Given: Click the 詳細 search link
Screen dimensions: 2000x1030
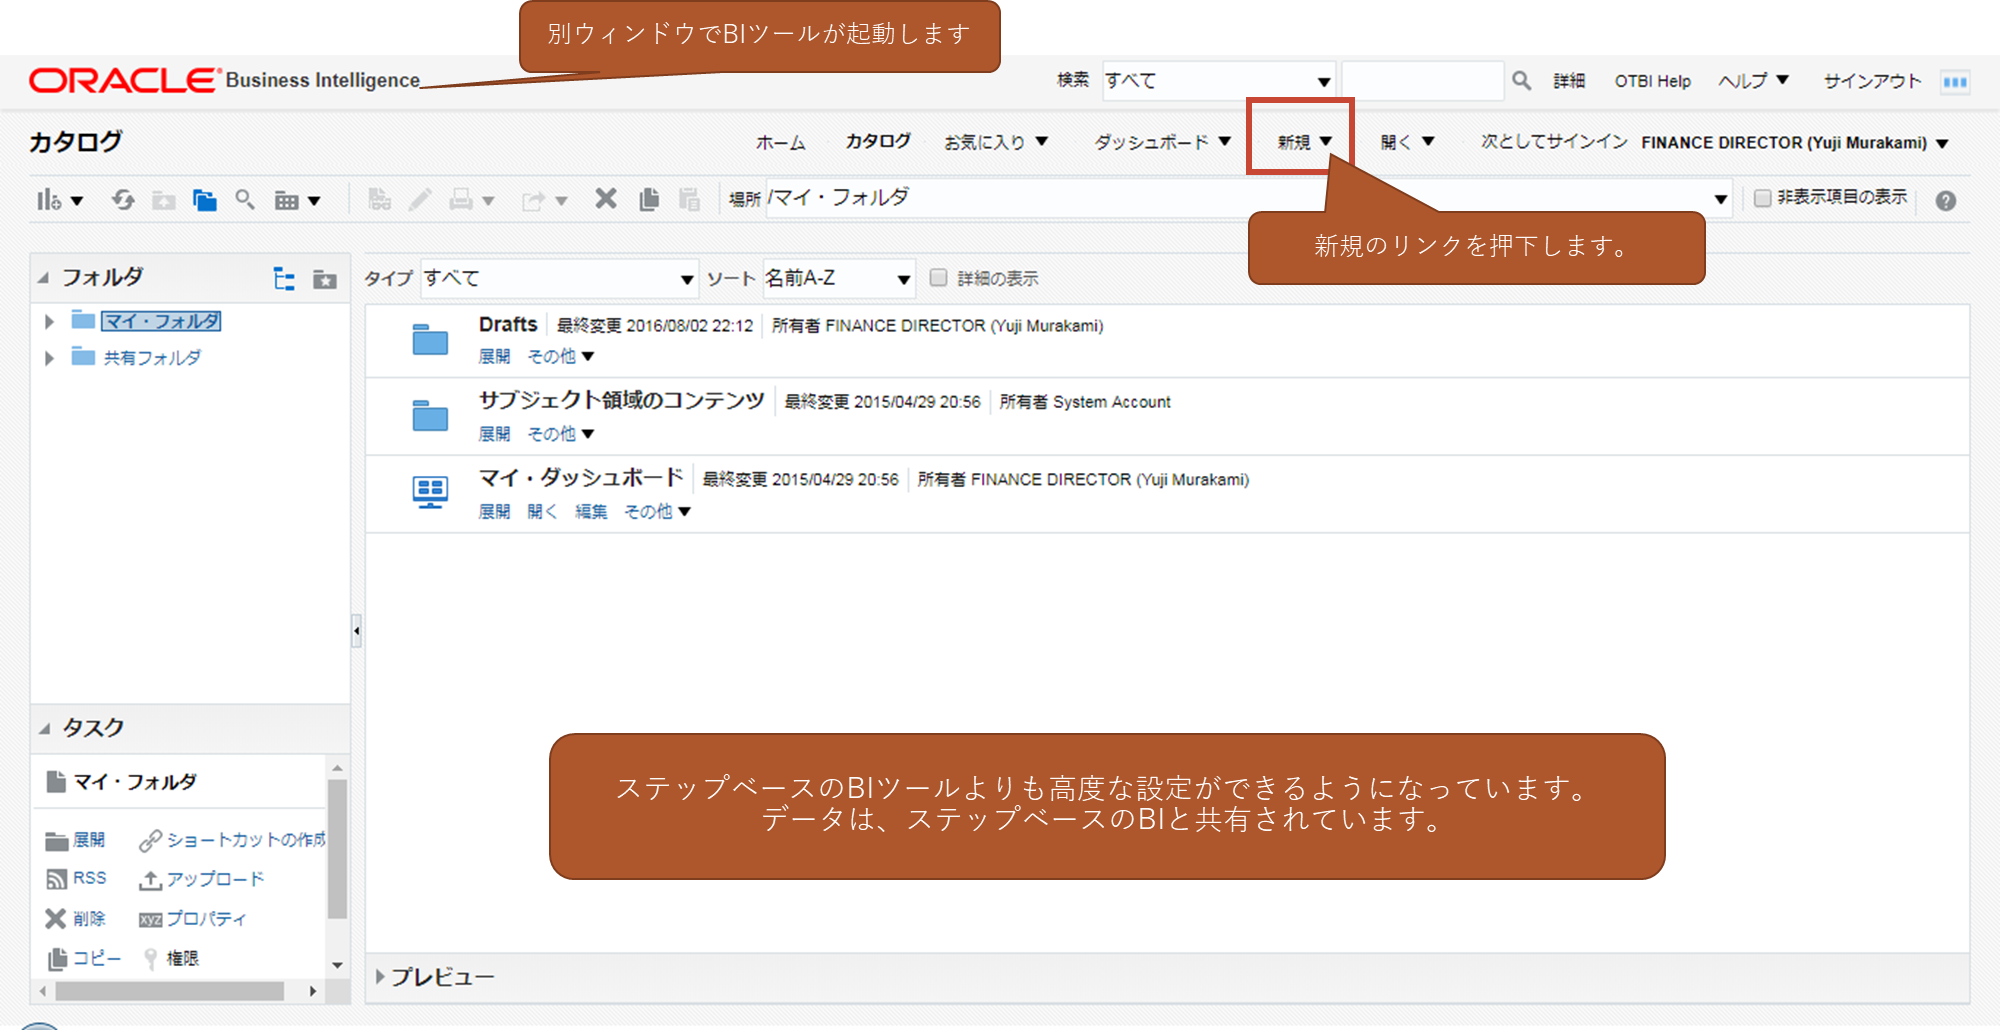Looking at the screenshot, I should [x=1569, y=81].
